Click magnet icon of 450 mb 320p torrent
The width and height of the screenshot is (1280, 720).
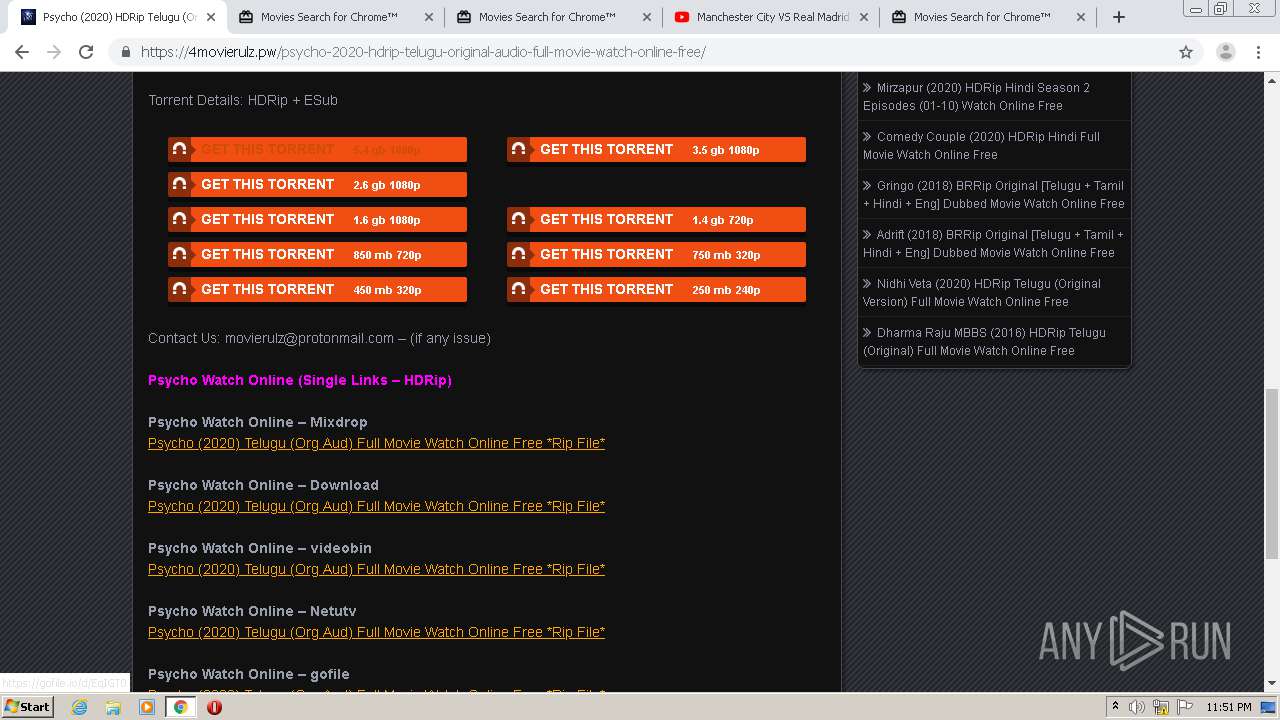click(x=179, y=289)
